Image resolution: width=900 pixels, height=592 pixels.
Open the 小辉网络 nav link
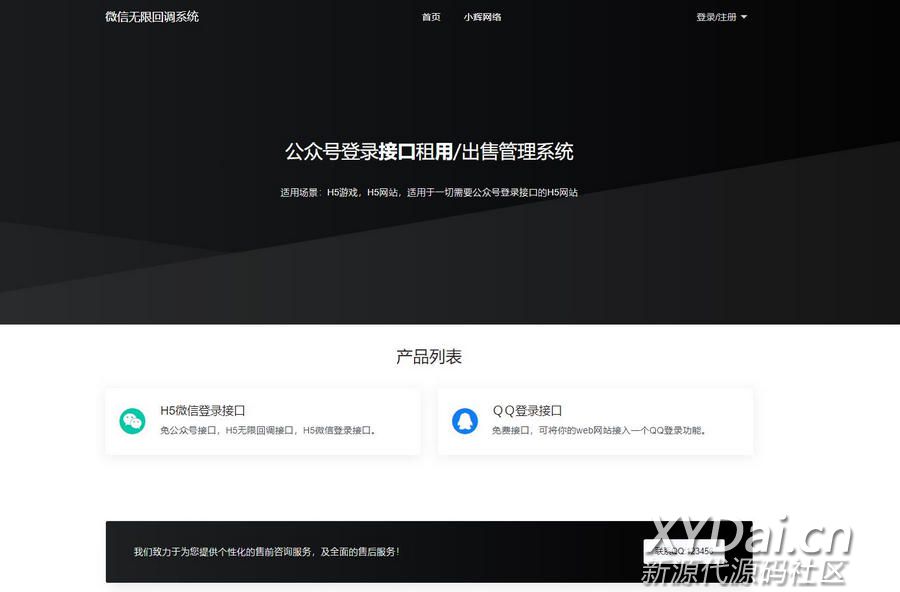(482, 17)
